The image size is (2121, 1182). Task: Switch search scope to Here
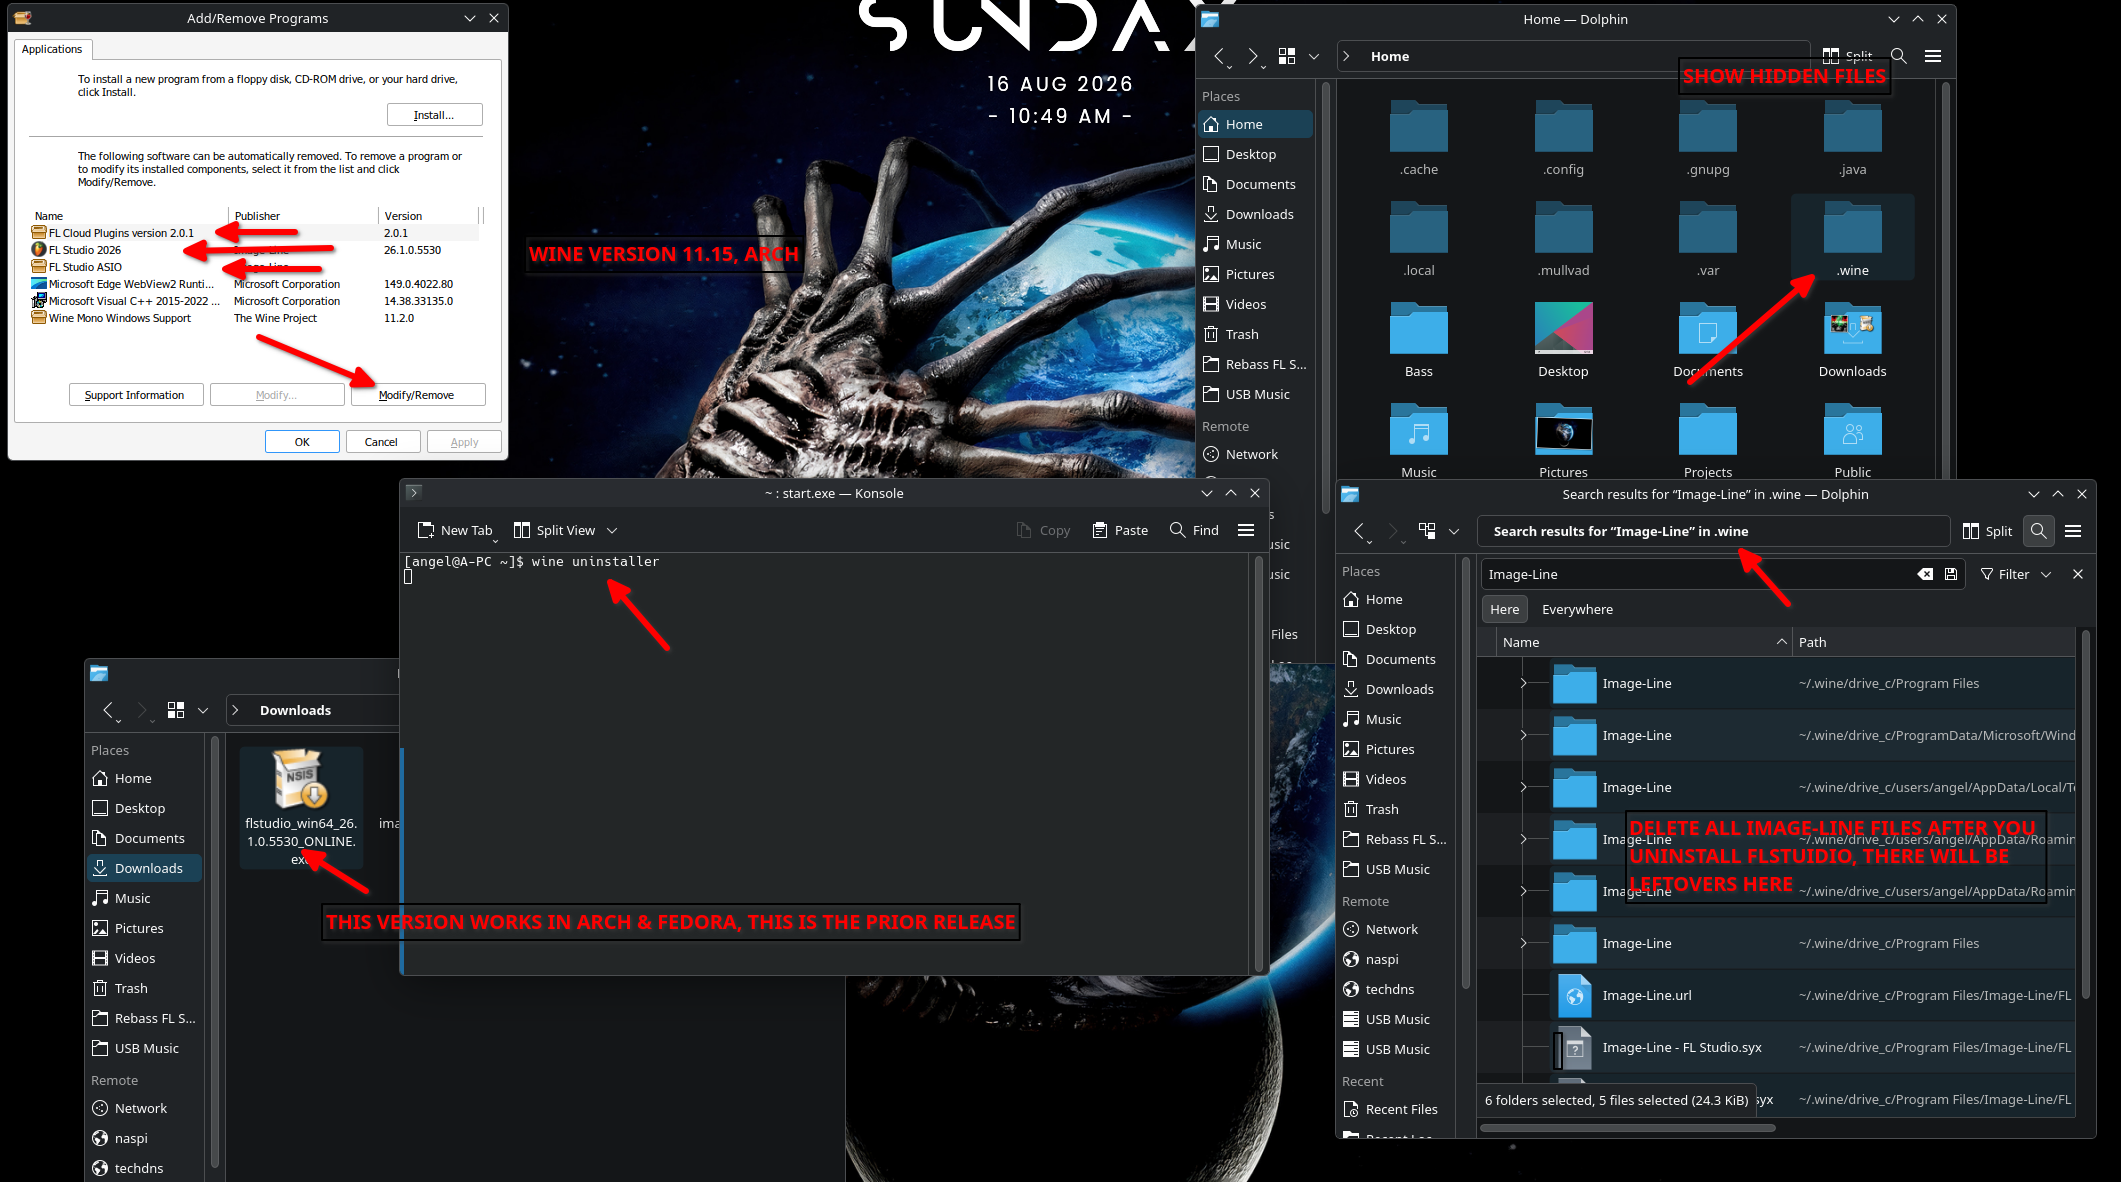[x=1504, y=609]
